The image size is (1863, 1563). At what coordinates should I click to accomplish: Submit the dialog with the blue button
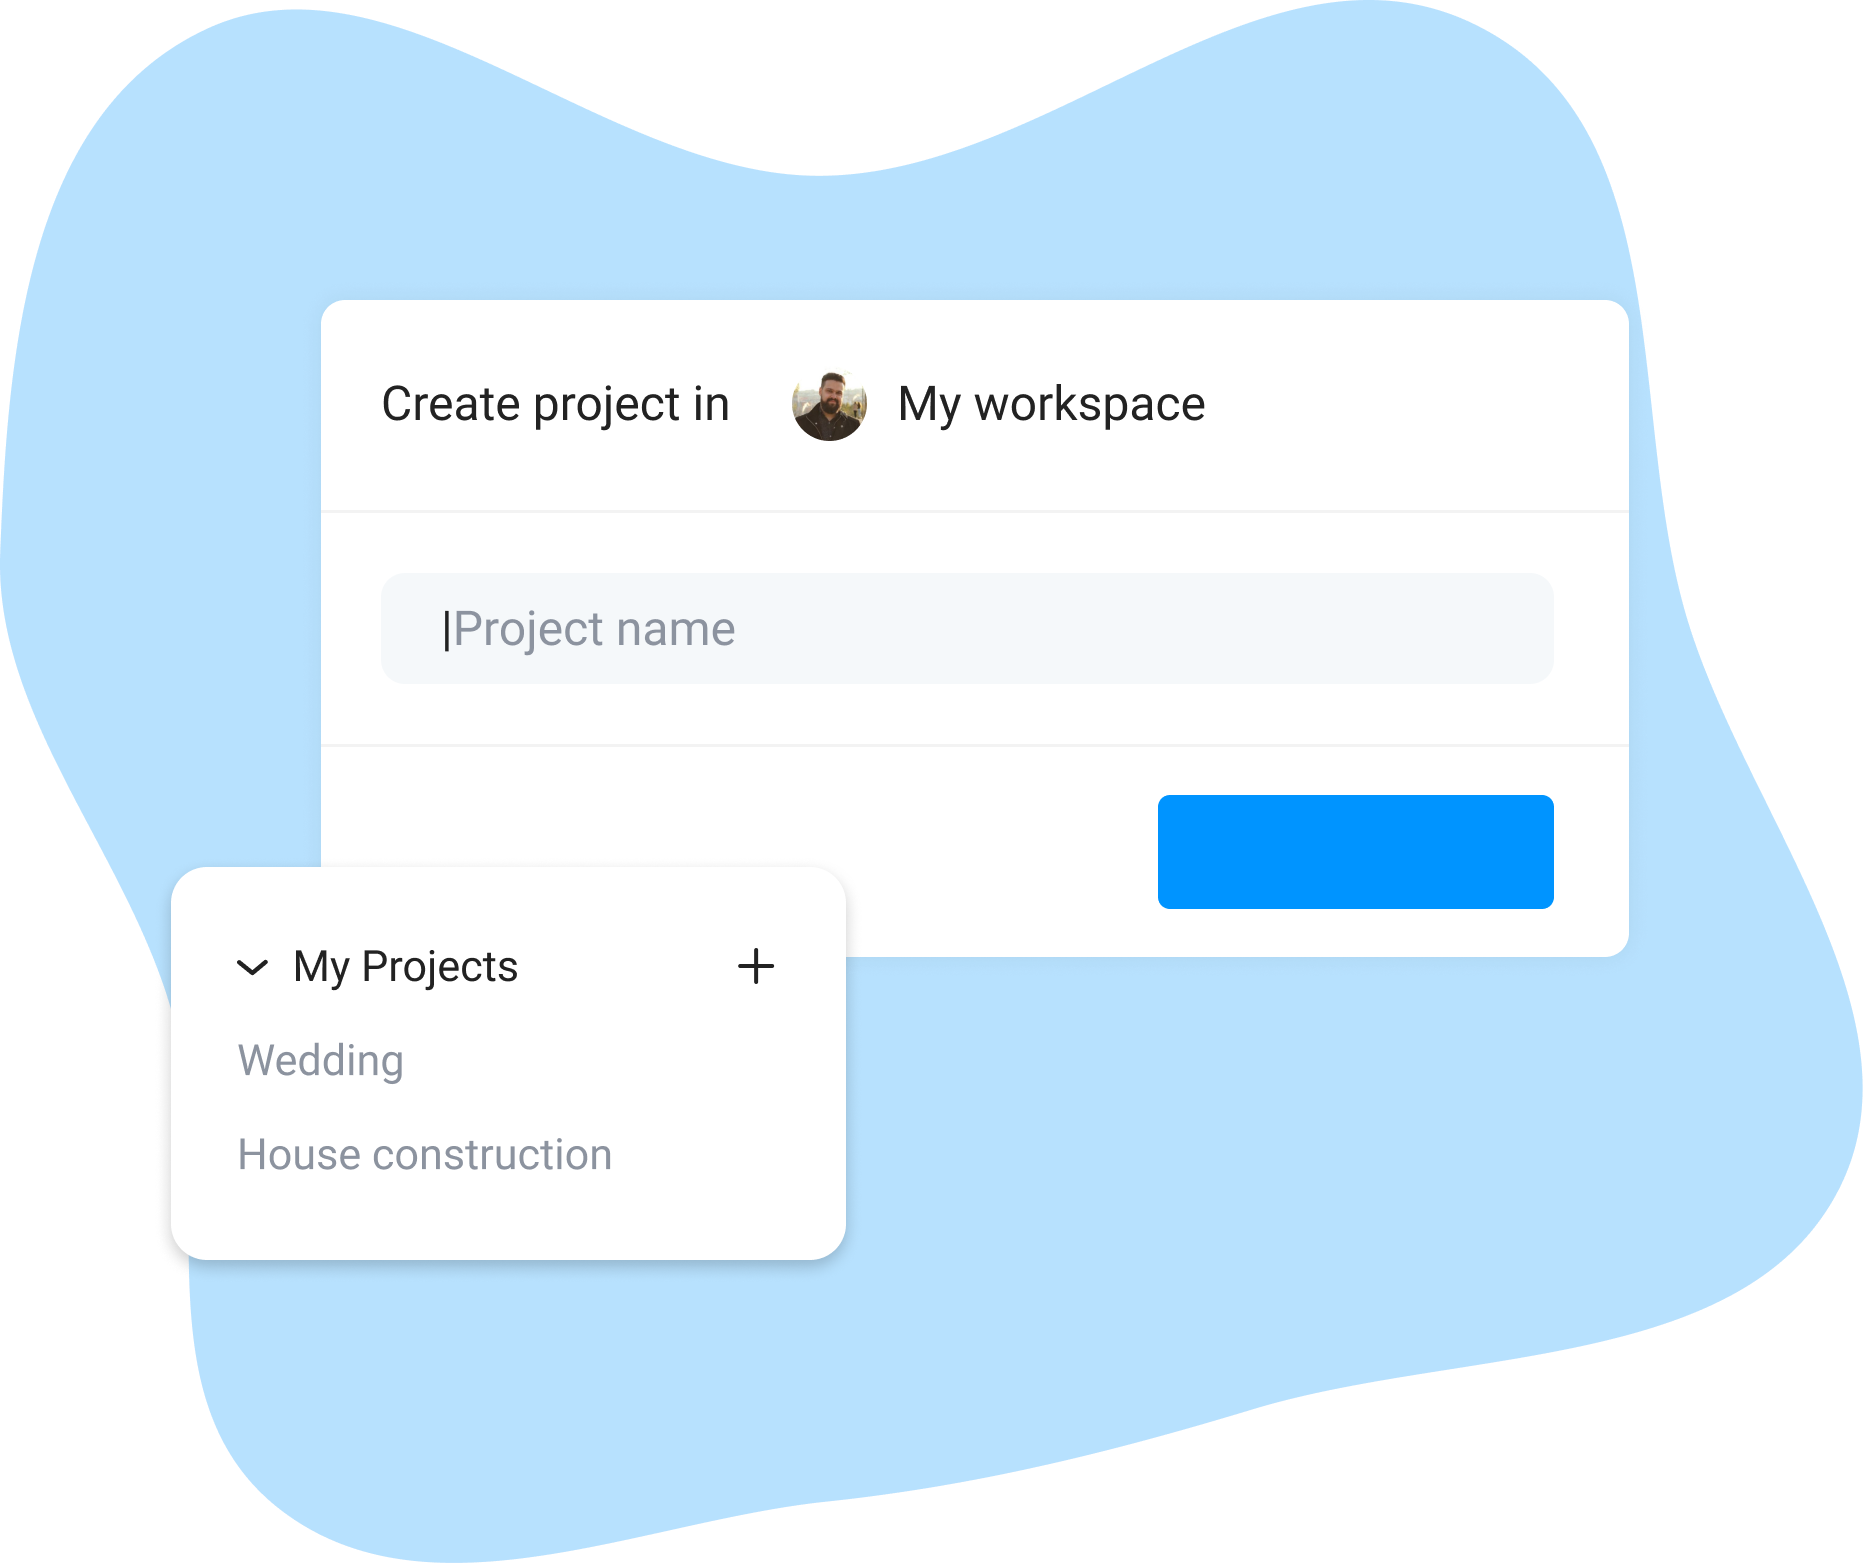[x=1355, y=851]
